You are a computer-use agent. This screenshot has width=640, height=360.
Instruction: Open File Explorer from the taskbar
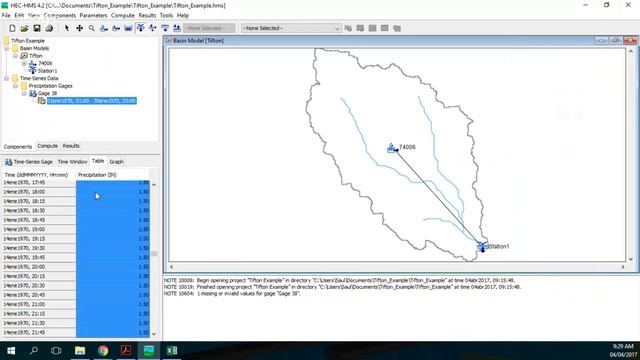coord(80,351)
